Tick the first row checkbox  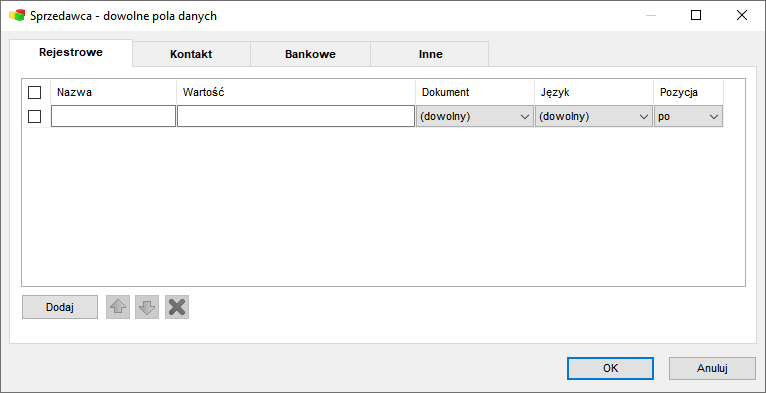(x=35, y=116)
